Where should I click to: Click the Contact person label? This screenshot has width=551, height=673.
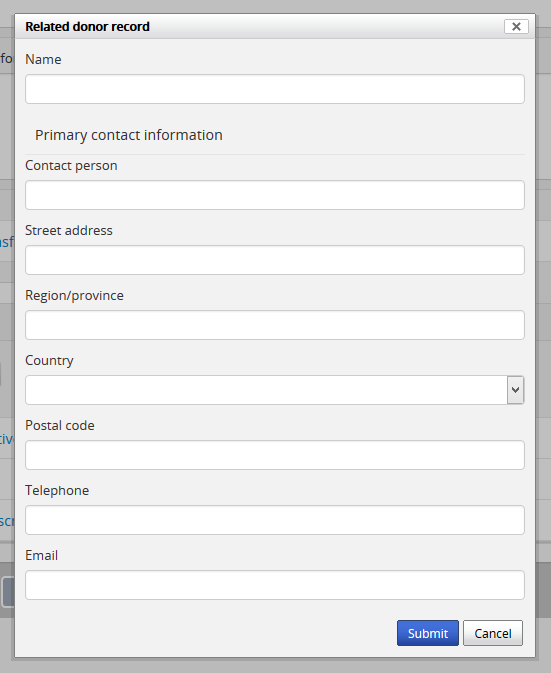71,166
